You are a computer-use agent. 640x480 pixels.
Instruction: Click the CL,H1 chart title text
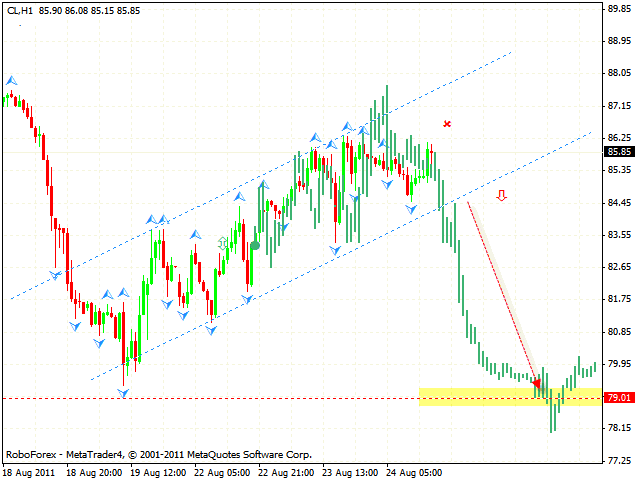coord(20,10)
